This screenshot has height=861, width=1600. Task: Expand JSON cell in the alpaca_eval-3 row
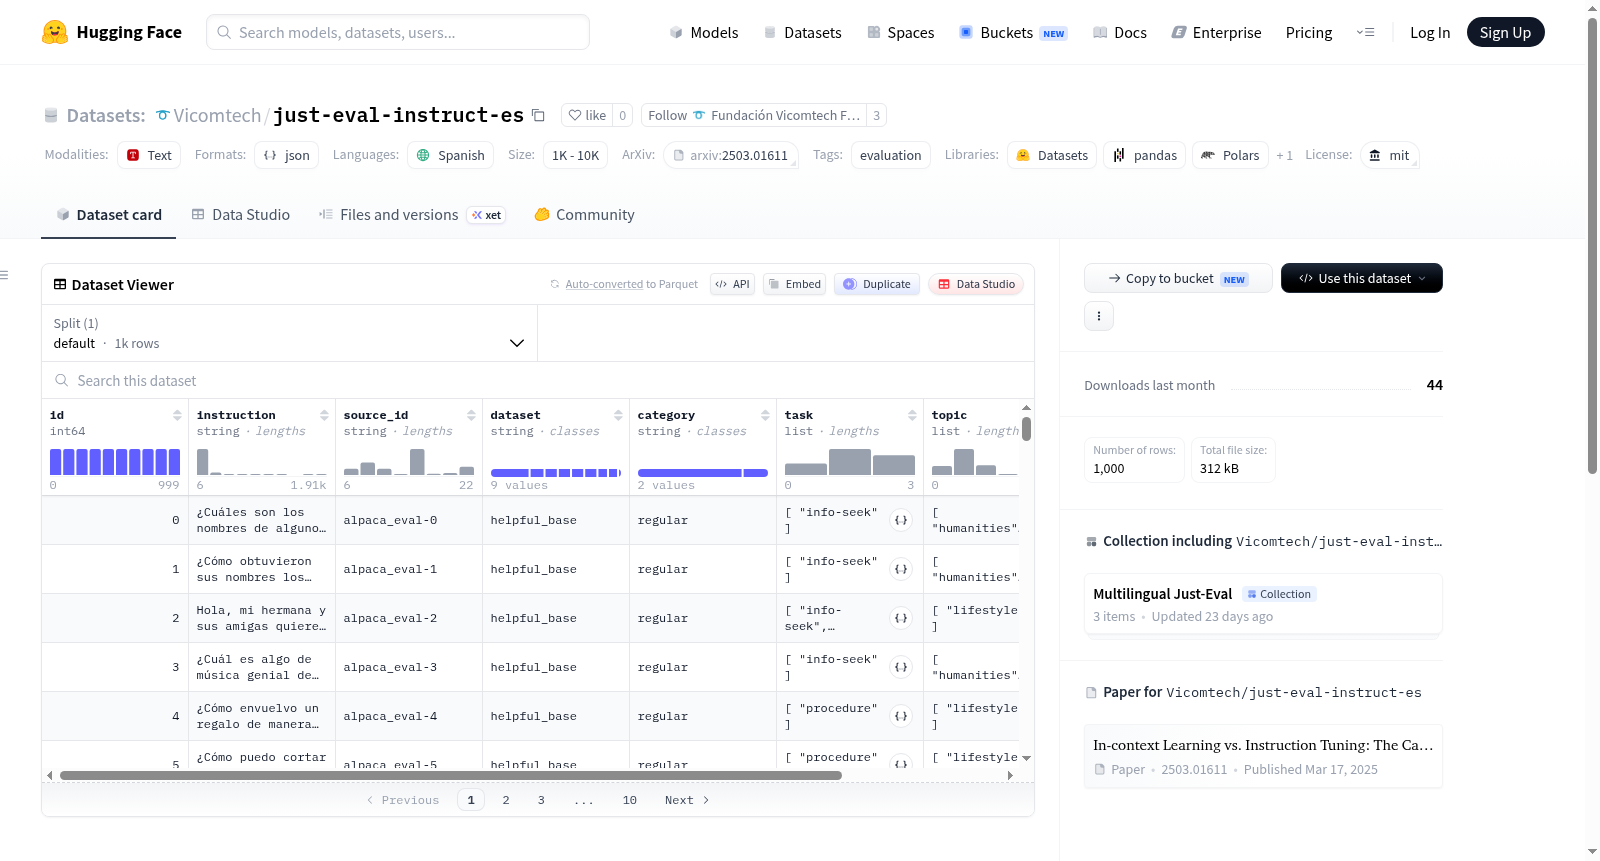[901, 667]
